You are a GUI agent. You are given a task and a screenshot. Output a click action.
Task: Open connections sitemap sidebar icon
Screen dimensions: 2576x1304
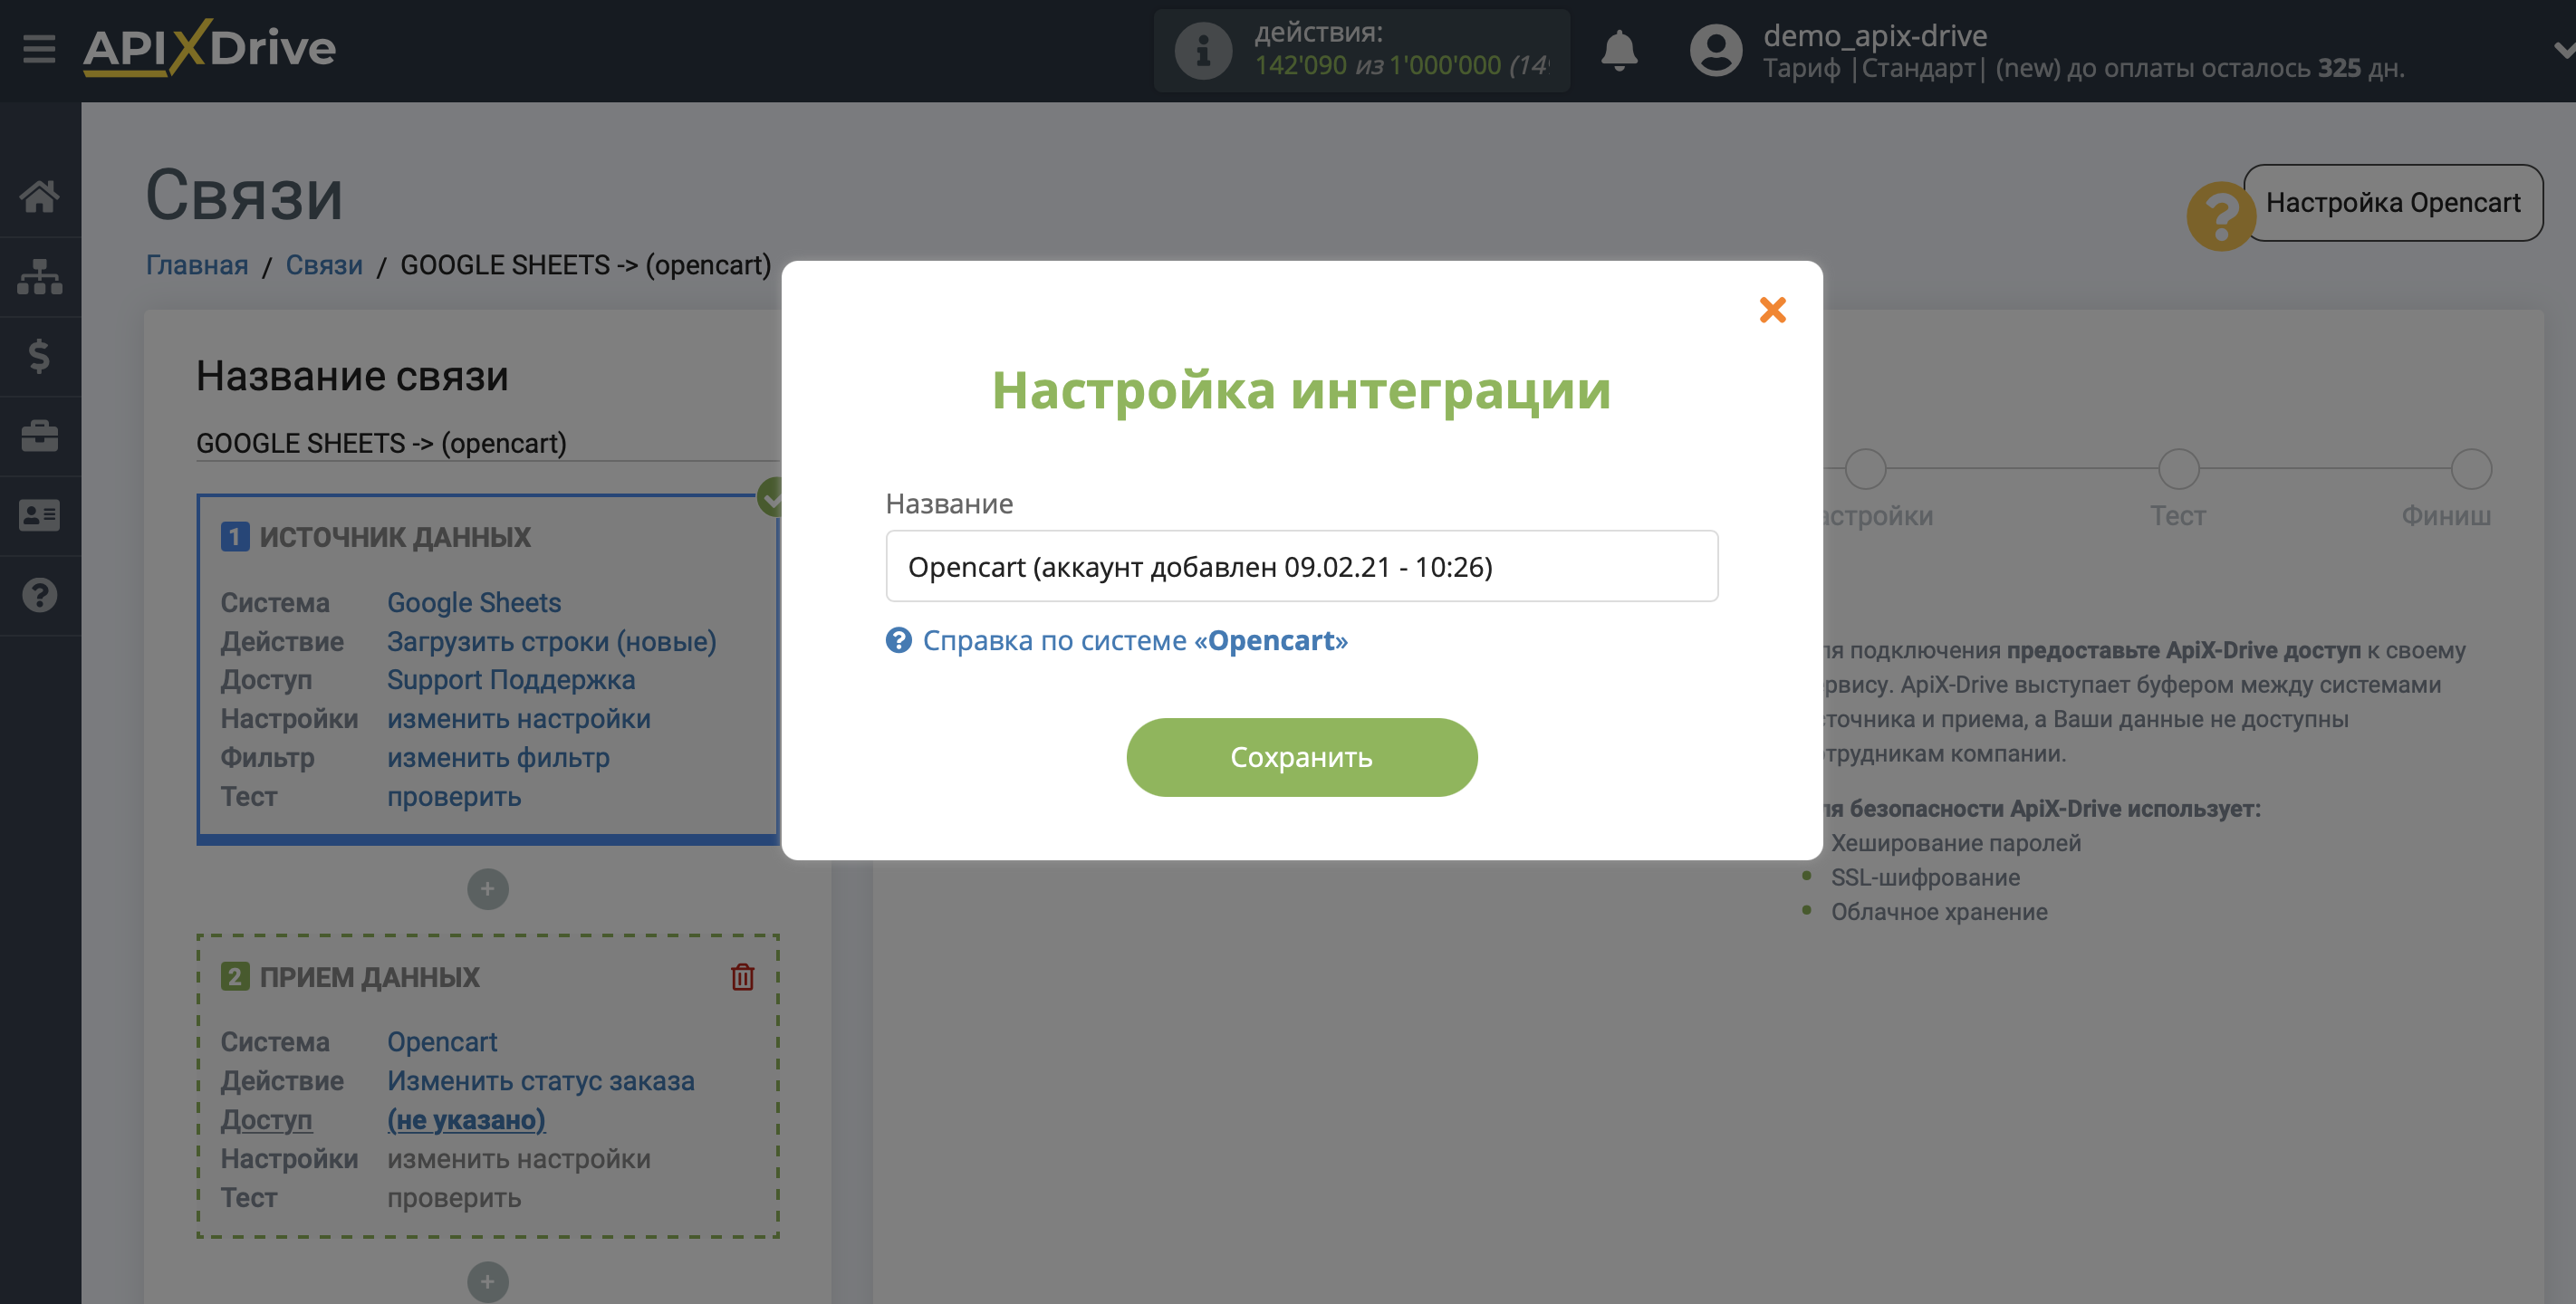40,276
